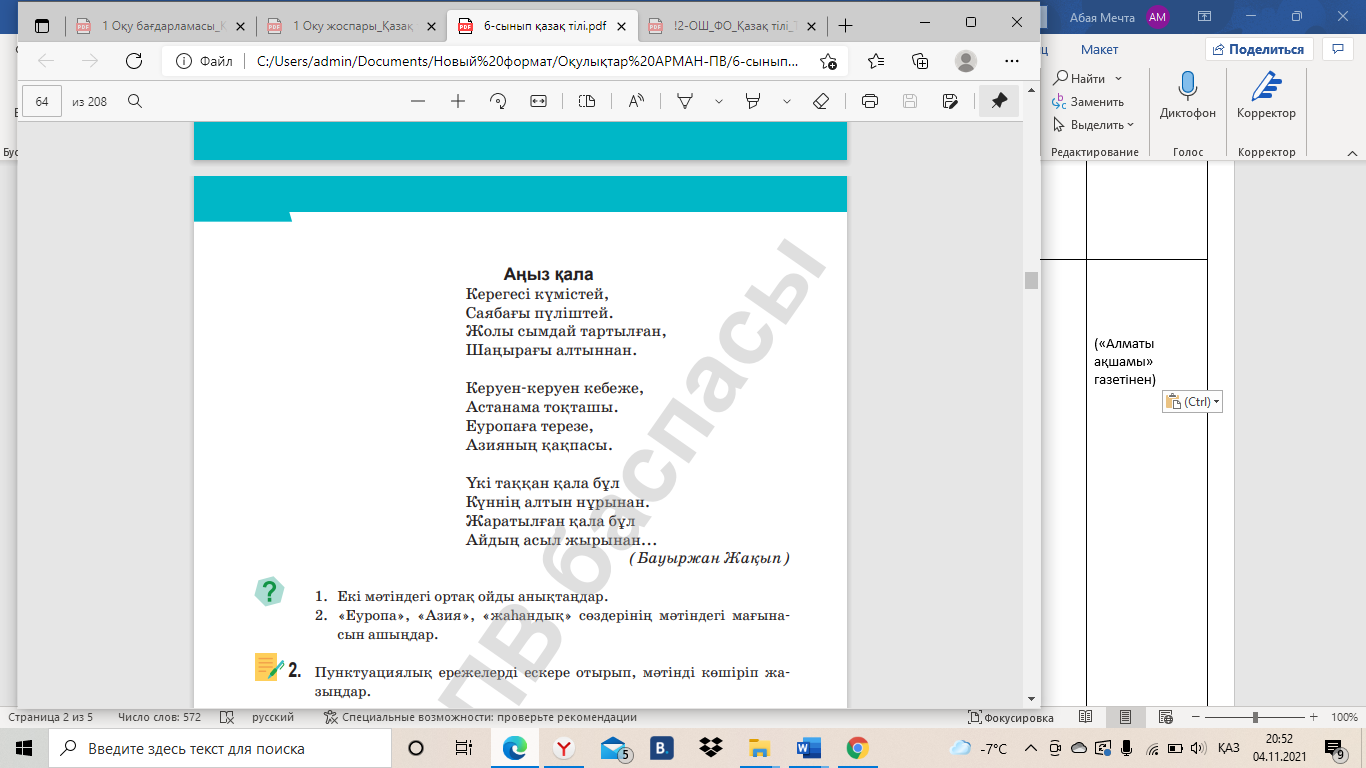Open Yandex Browser from the taskbar
This screenshot has width=1366, height=768.
[x=564, y=748]
